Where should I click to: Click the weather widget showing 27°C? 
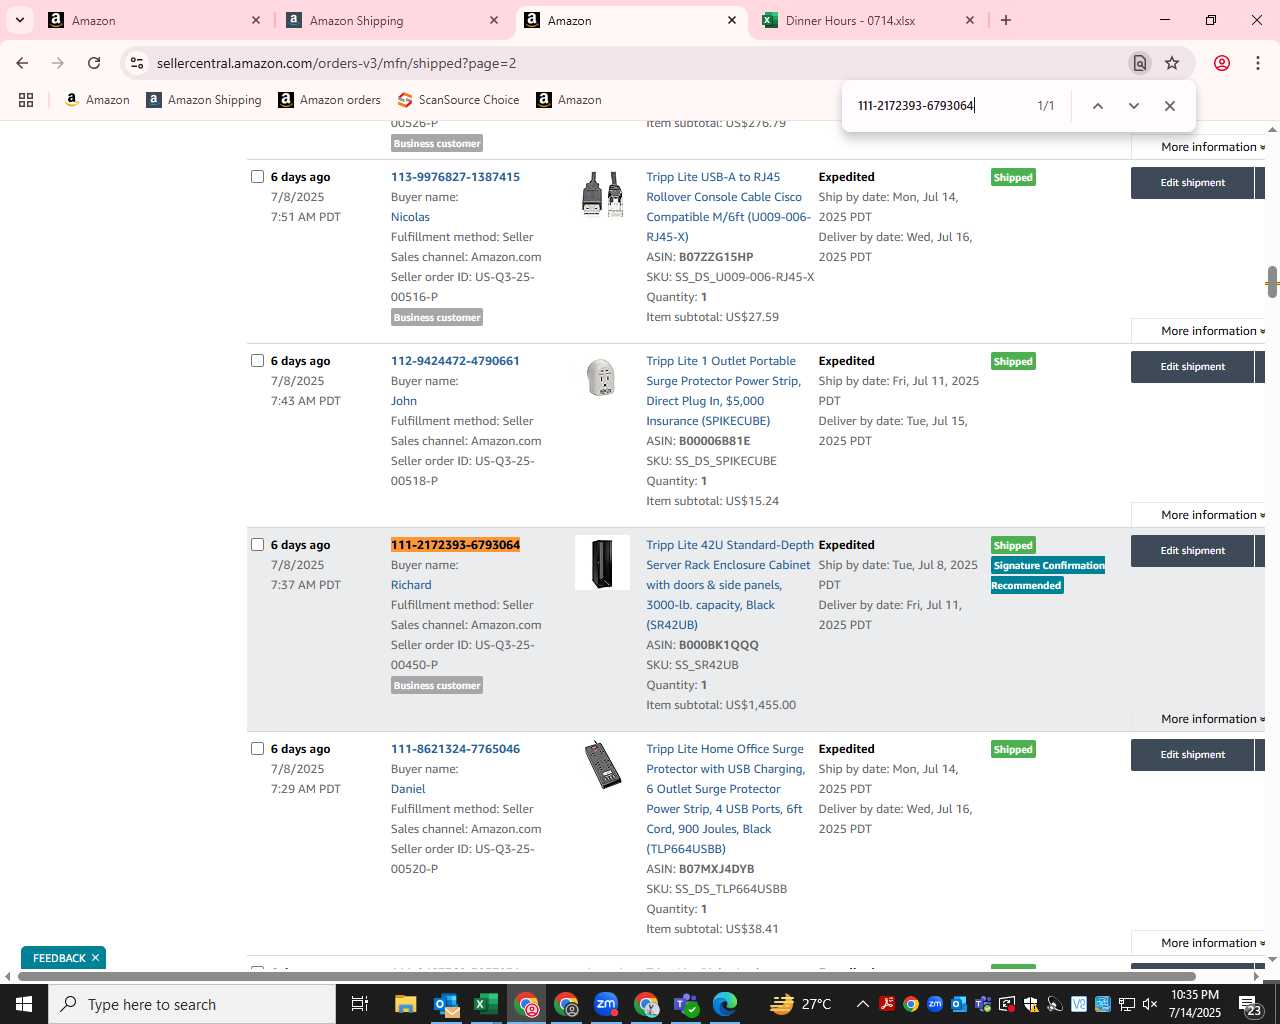(x=801, y=1004)
